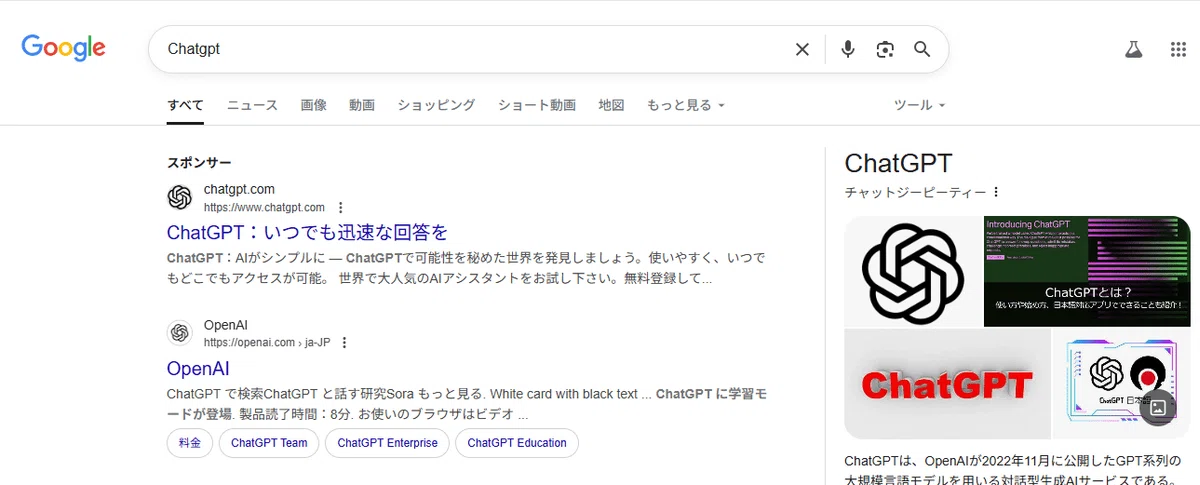1200x485 pixels.
Task: Click the ChatGPT Team sitelink chip
Action: (x=269, y=443)
